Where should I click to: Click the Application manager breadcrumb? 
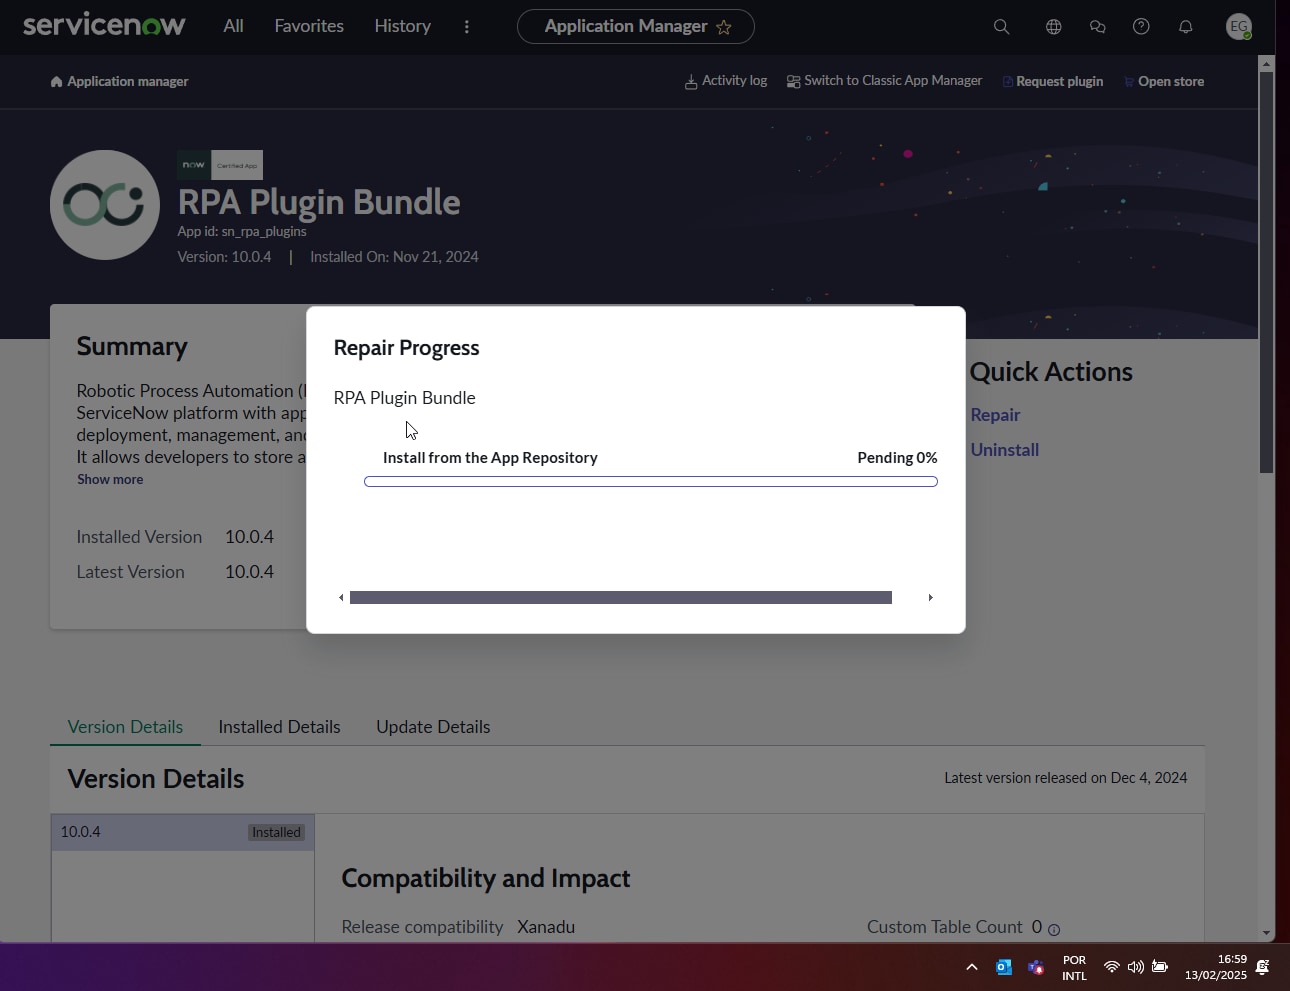pos(119,82)
